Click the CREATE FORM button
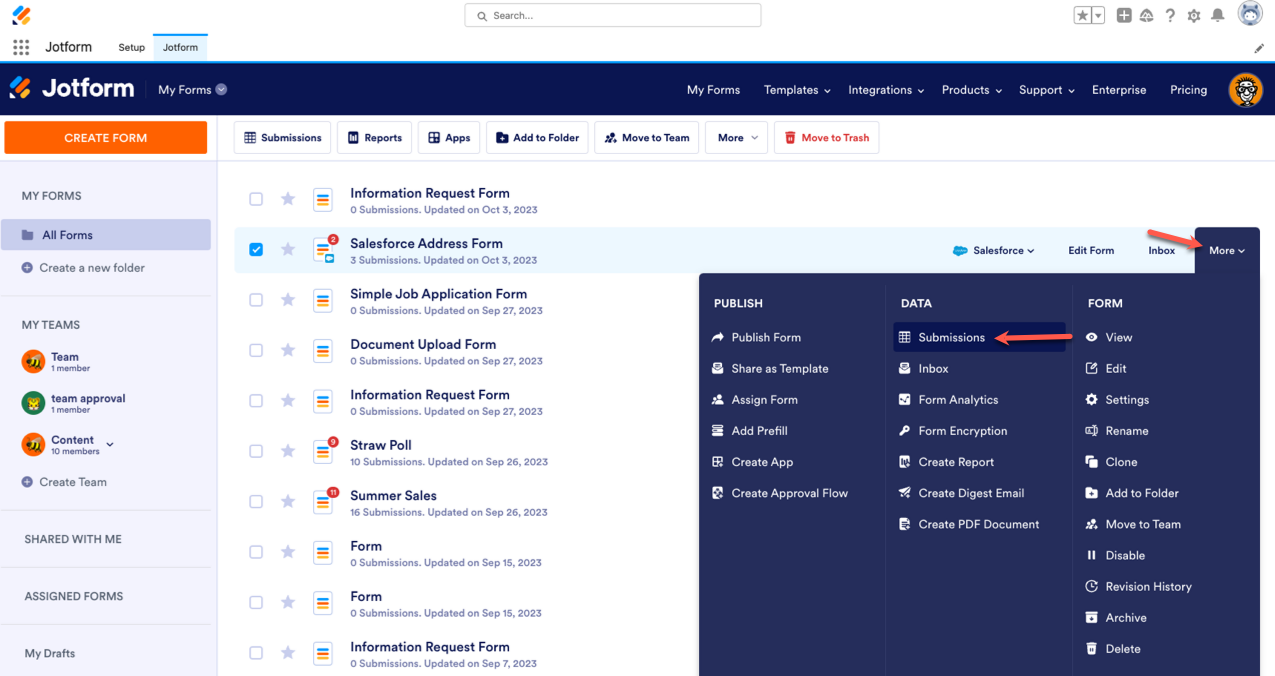Viewport: 1275px width, 676px height. coord(106,138)
